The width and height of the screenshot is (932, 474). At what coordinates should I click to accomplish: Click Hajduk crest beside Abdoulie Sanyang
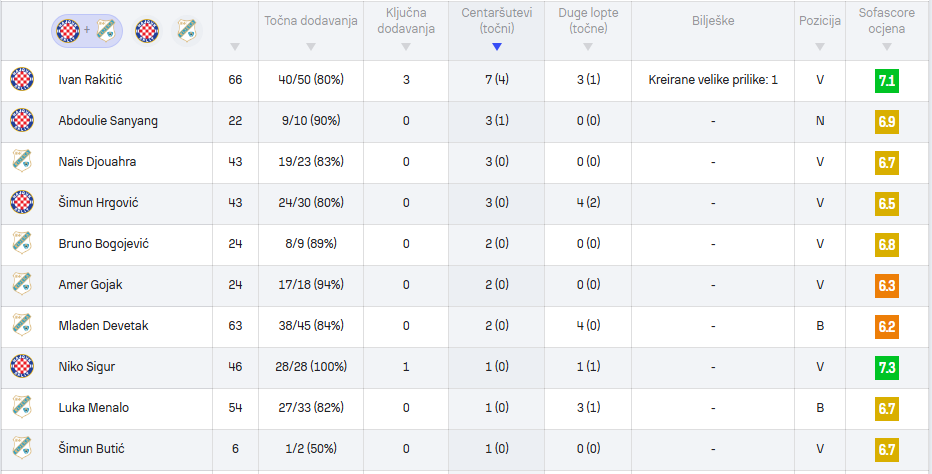[21, 121]
